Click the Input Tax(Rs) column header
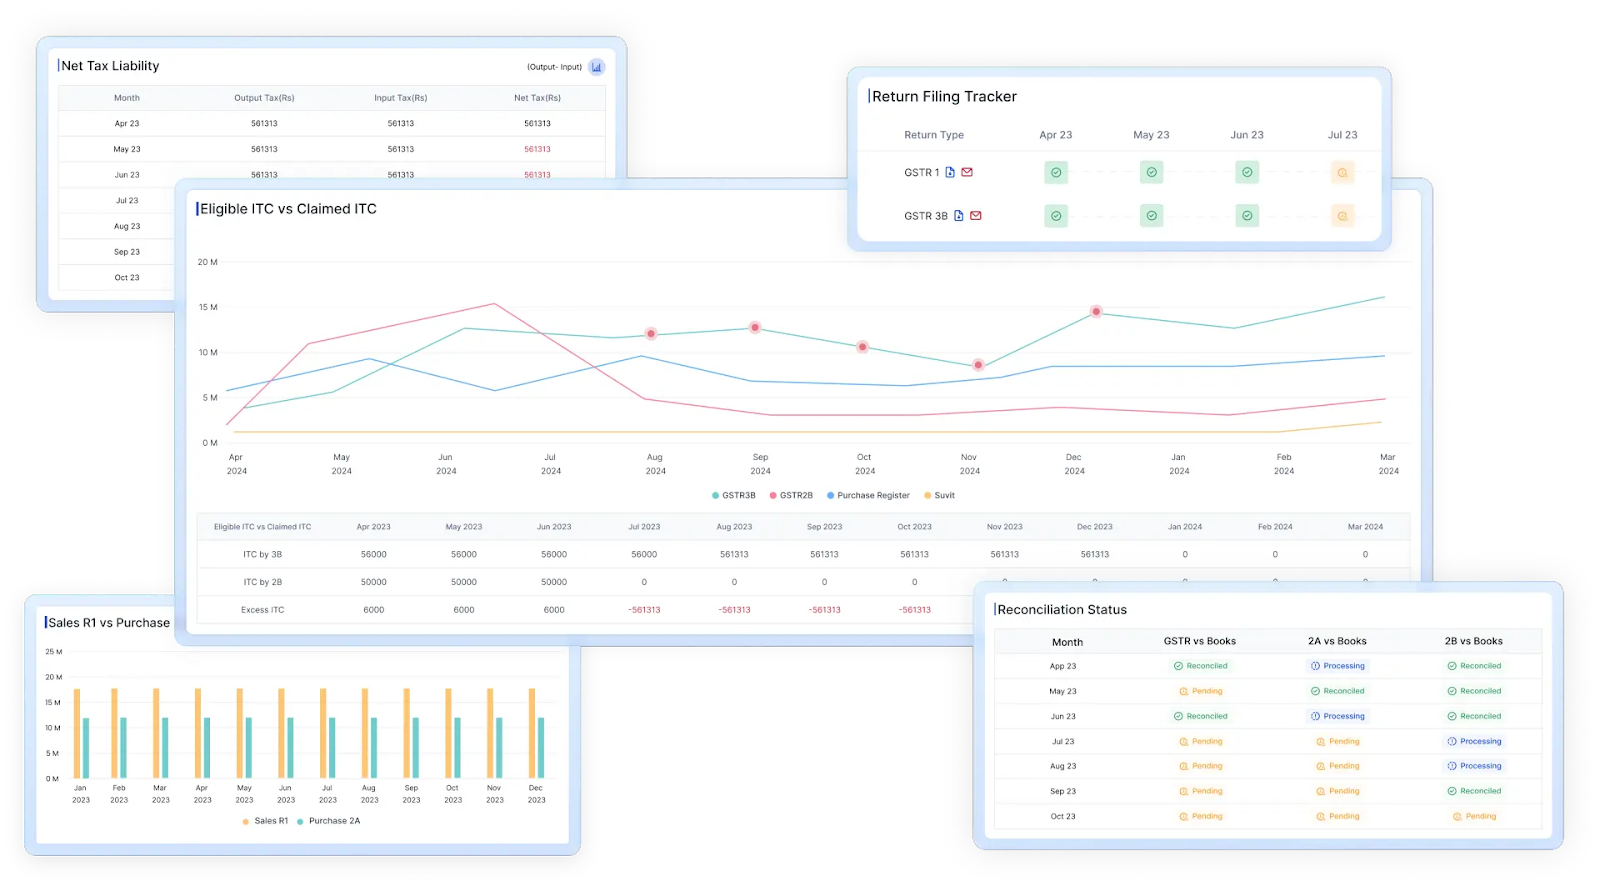The image size is (1600, 886). 401,98
